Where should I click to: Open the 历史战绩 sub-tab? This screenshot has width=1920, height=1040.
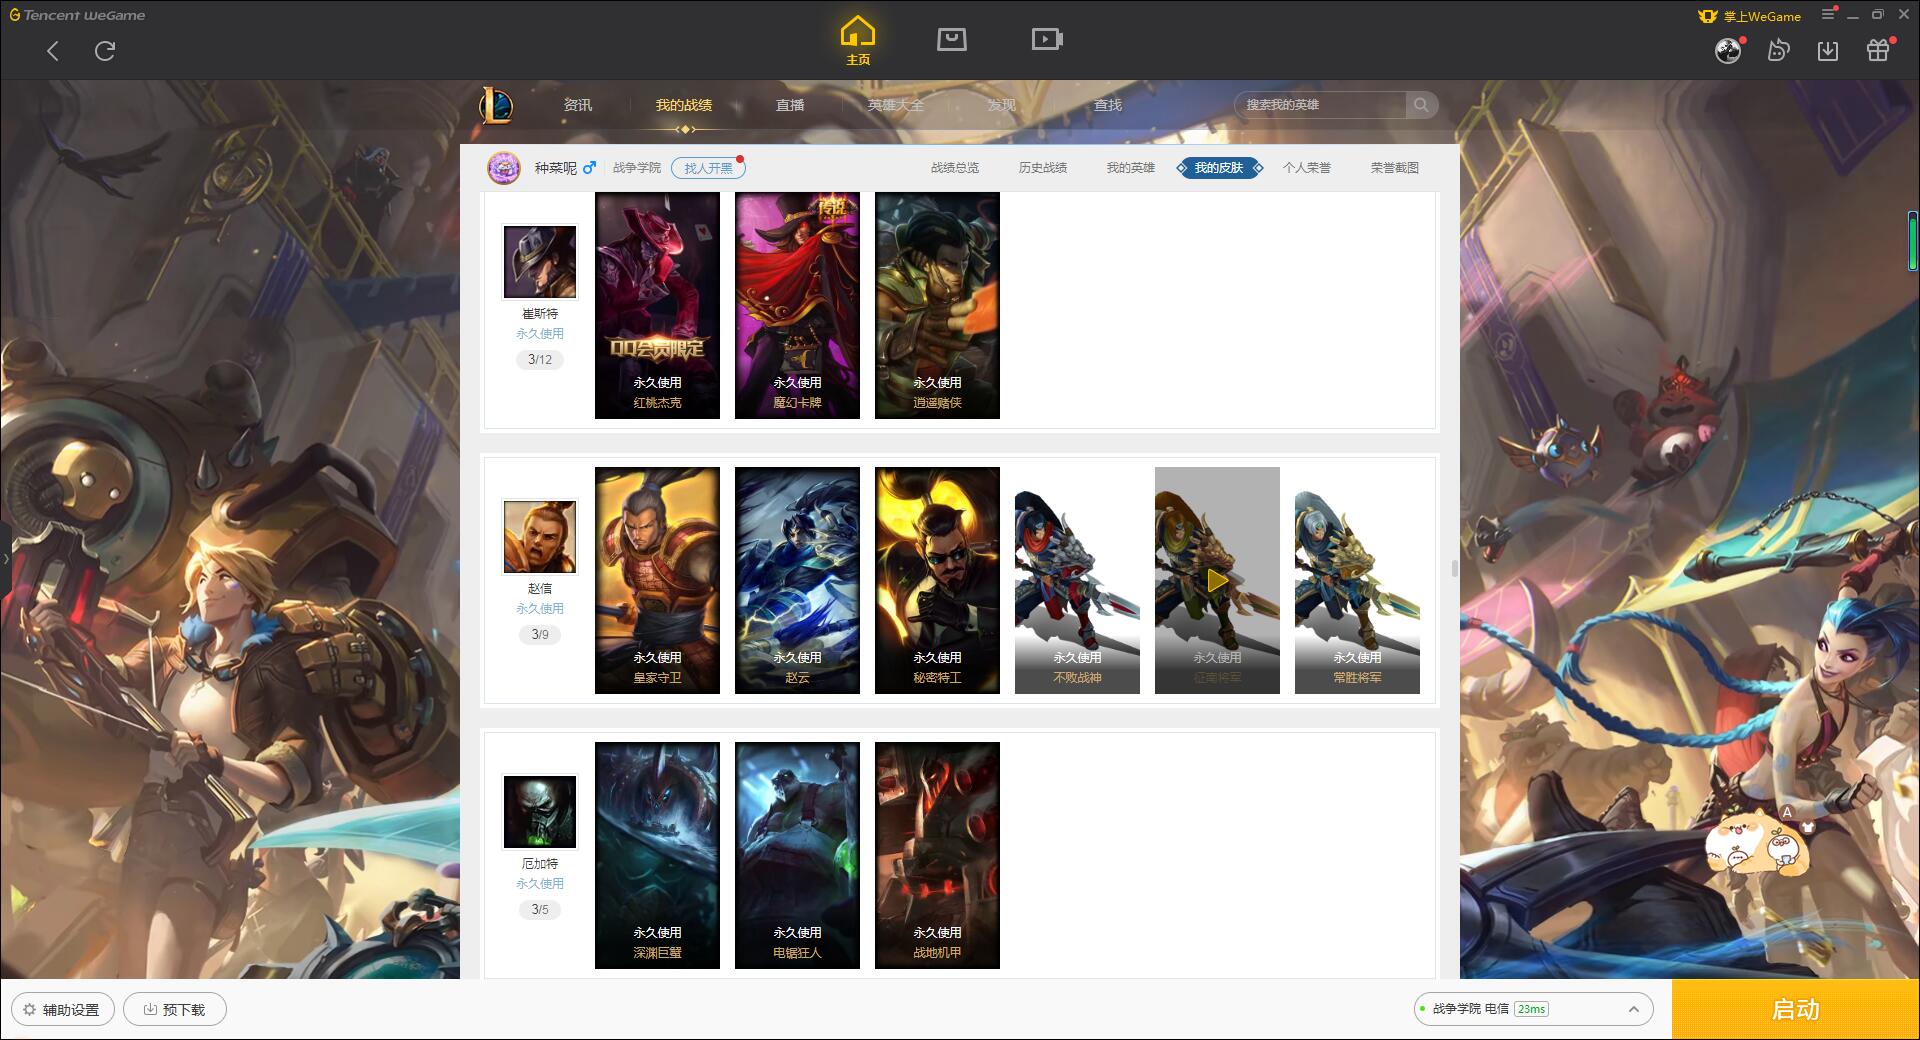coord(1043,168)
